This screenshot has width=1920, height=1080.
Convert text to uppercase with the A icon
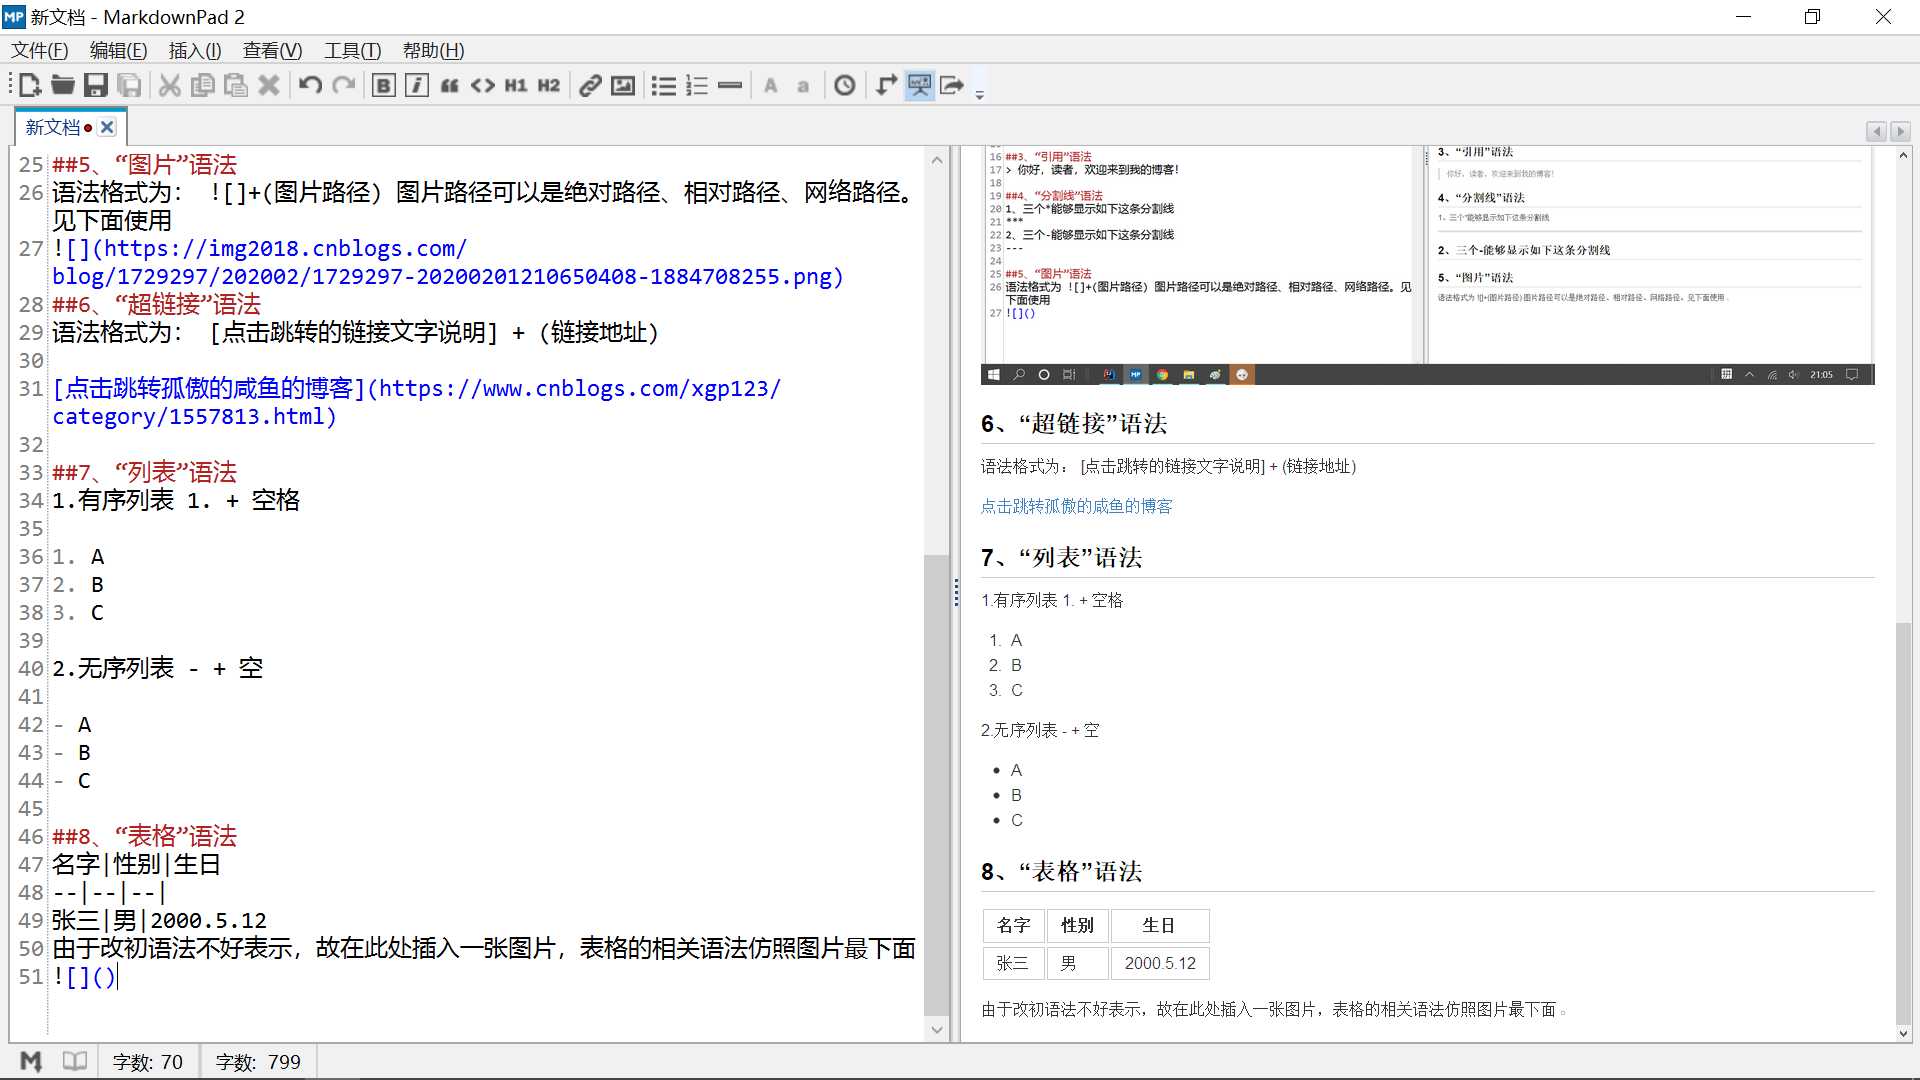pyautogui.click(x=771, y=85)
